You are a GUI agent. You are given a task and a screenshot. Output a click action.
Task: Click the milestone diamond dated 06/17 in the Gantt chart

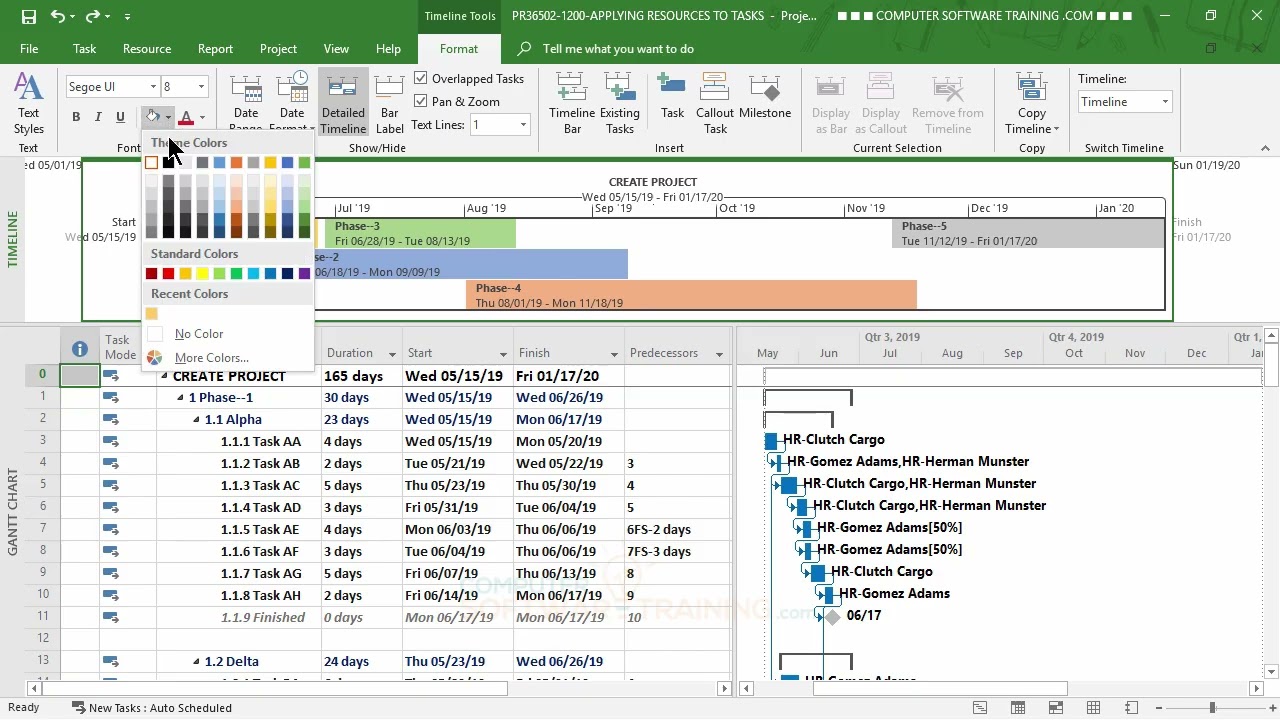[832, 617]
